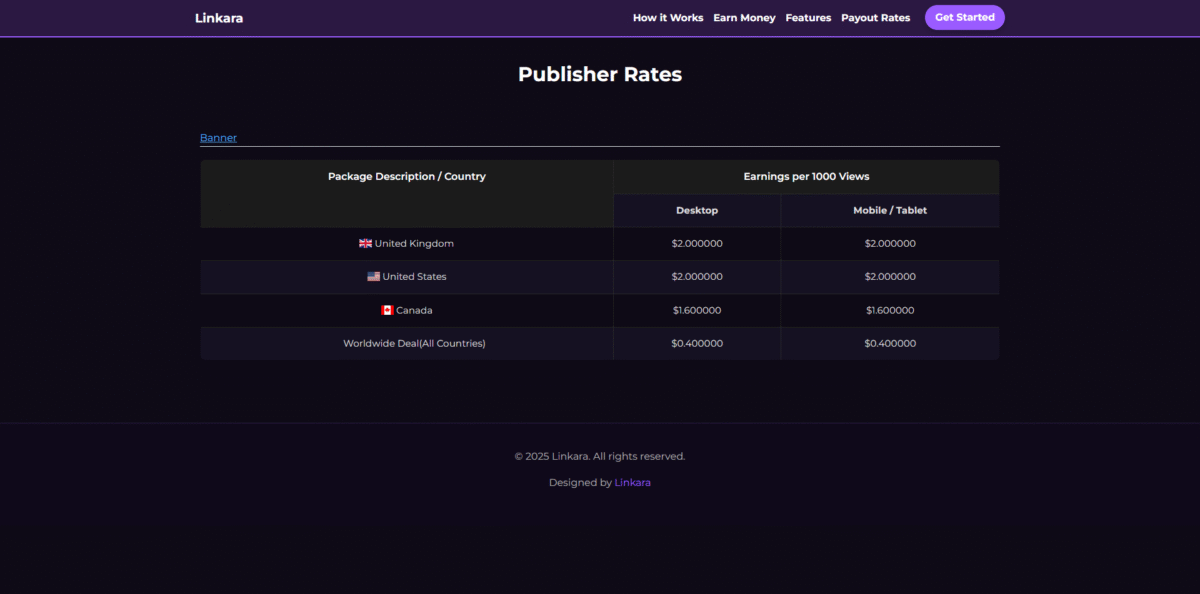
Task: Click the Mobile / Tablet column header
Action: coord(890,210)
